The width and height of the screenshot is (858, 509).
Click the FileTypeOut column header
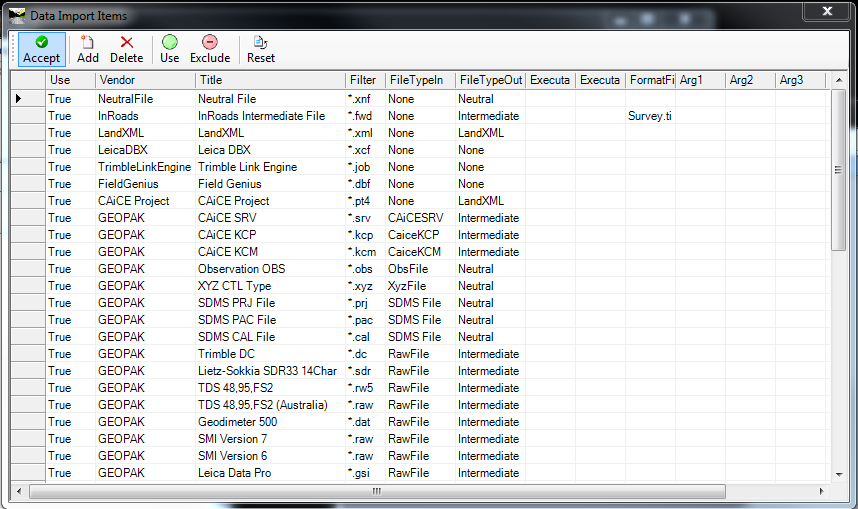(x=490, y=80)
